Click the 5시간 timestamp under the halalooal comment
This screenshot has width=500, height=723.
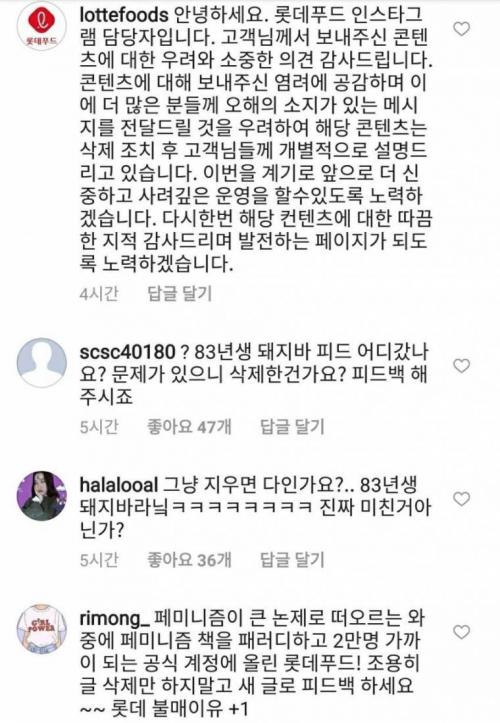pyautogui.click(x=99, y=560)
